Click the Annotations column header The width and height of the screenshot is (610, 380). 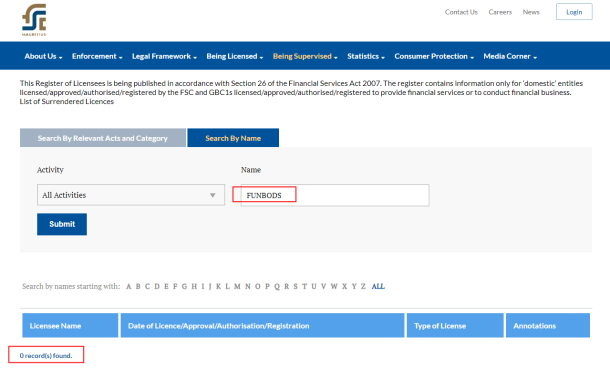[548, 326]
